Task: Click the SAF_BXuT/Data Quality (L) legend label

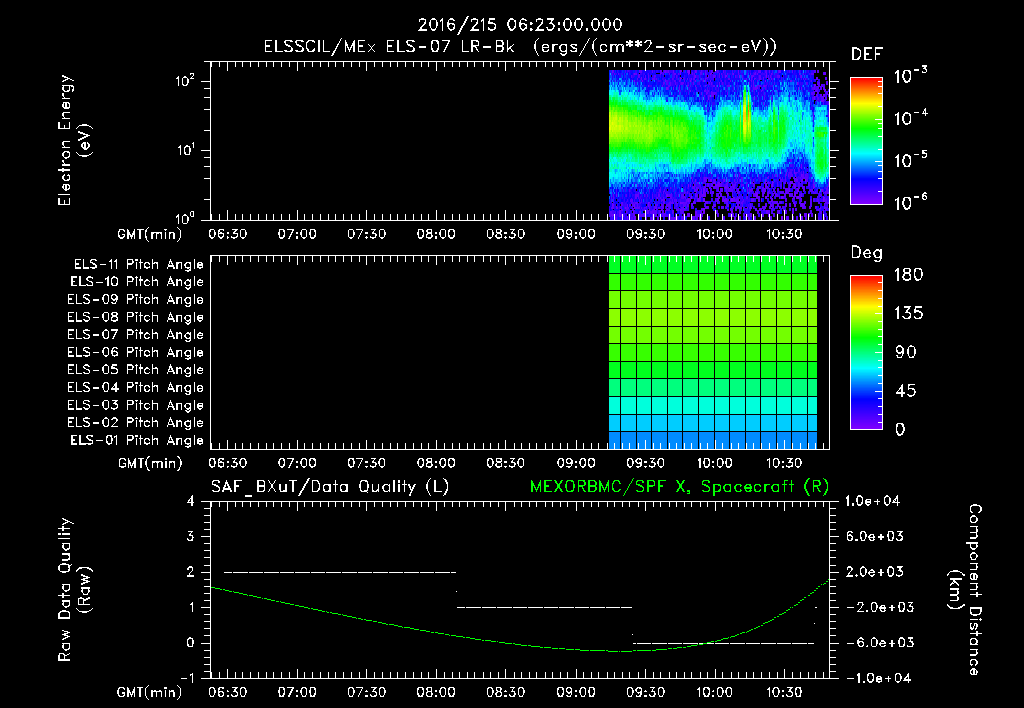Action: 330,487
